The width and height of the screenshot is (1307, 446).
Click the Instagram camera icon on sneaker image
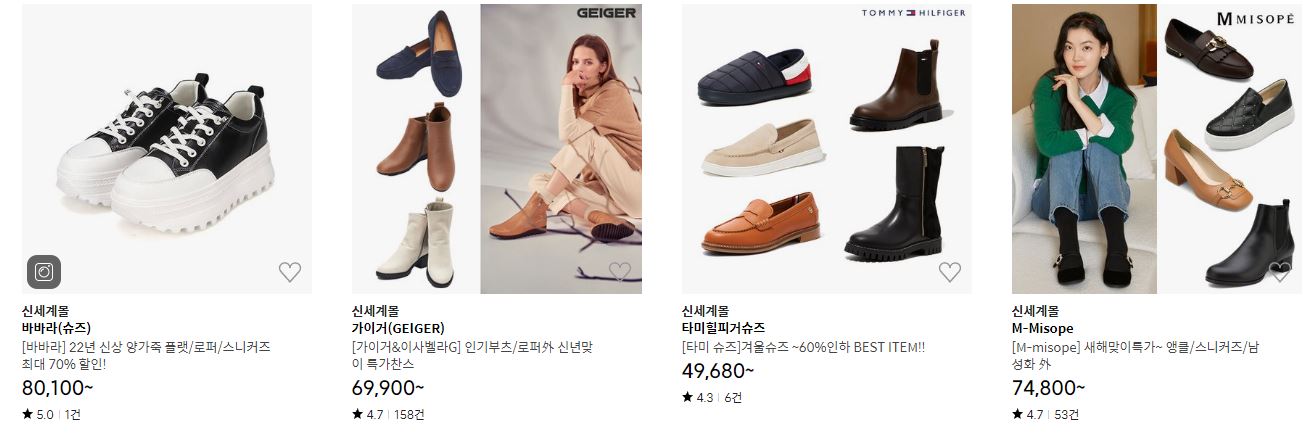pos(44,271)
